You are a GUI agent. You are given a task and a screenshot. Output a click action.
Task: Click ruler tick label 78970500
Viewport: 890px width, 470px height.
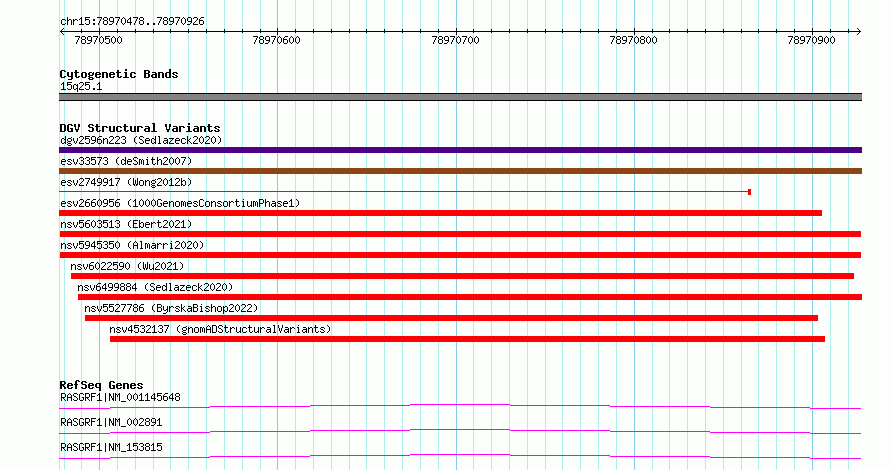98,40
